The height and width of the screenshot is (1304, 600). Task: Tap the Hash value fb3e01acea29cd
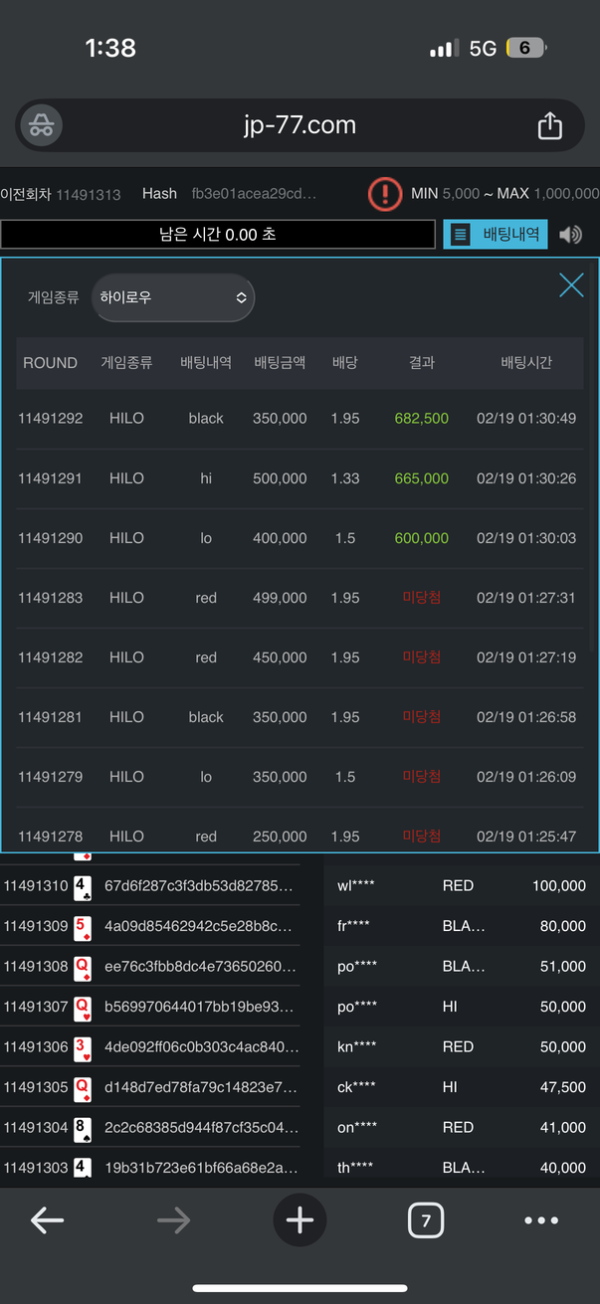(254, 193)
